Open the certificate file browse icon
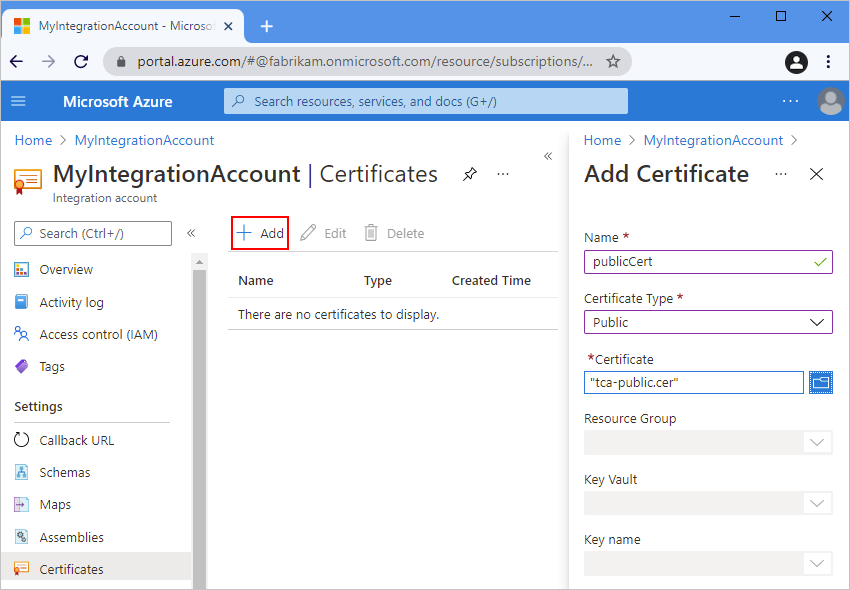The width and height of the screenshot is (850, 590). point(821,382)
